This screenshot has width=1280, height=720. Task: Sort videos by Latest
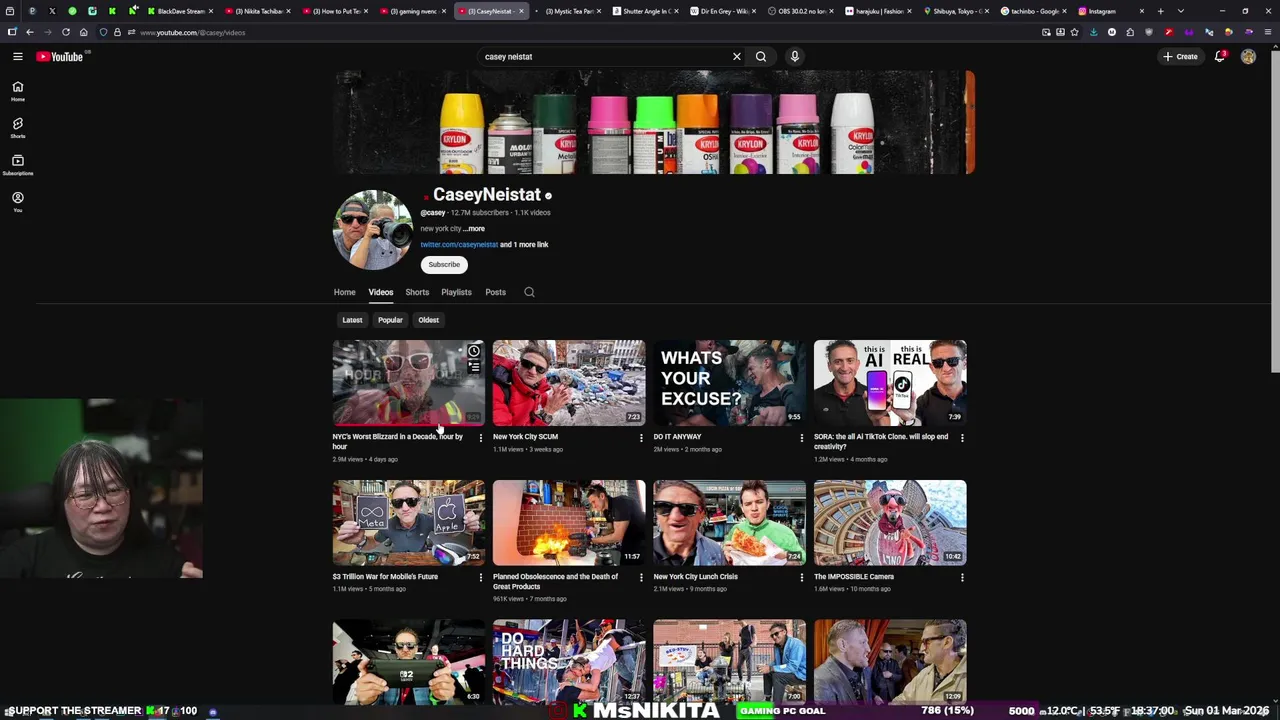tap(352, 320)
